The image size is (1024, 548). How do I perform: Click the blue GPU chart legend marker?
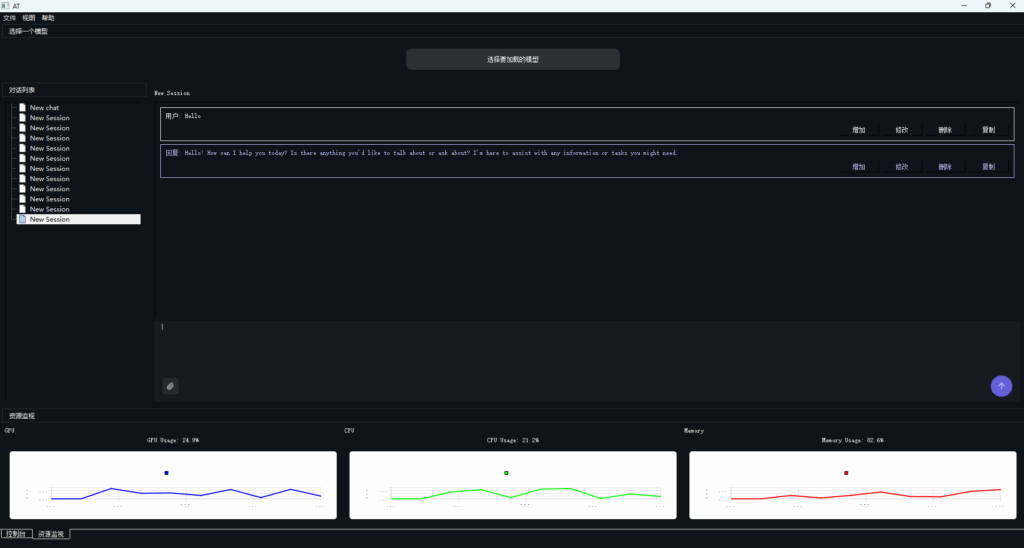tap(167, 473)
